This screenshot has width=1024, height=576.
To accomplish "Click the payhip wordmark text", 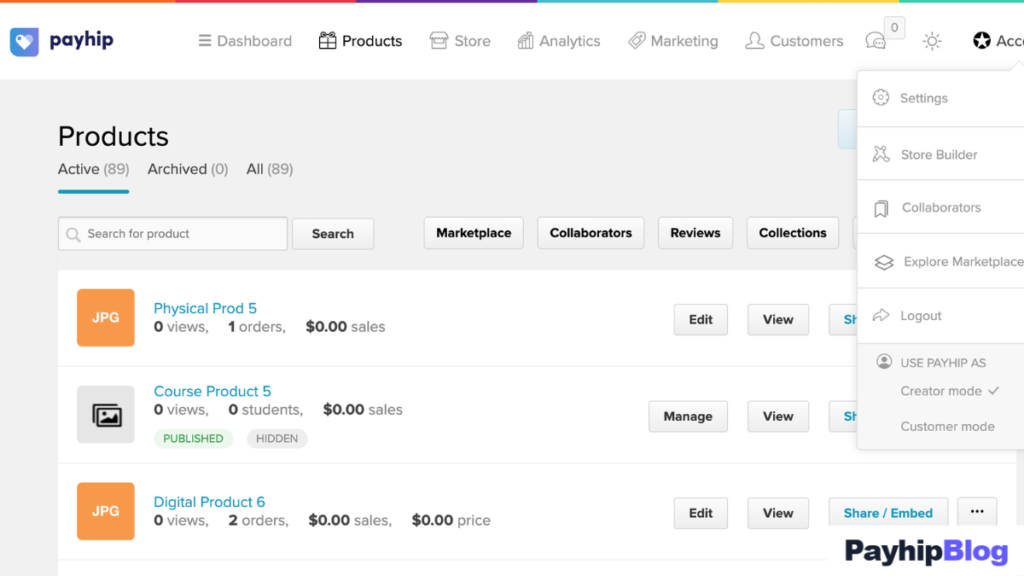I will [81, 40].
